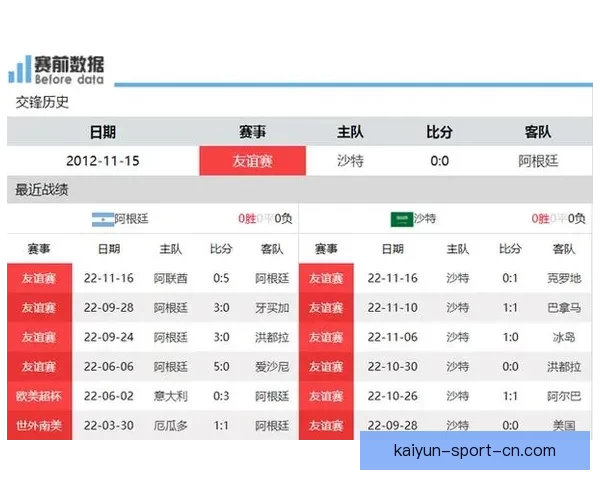Click the 欧美超杯 competition cell

pos(39,396)
